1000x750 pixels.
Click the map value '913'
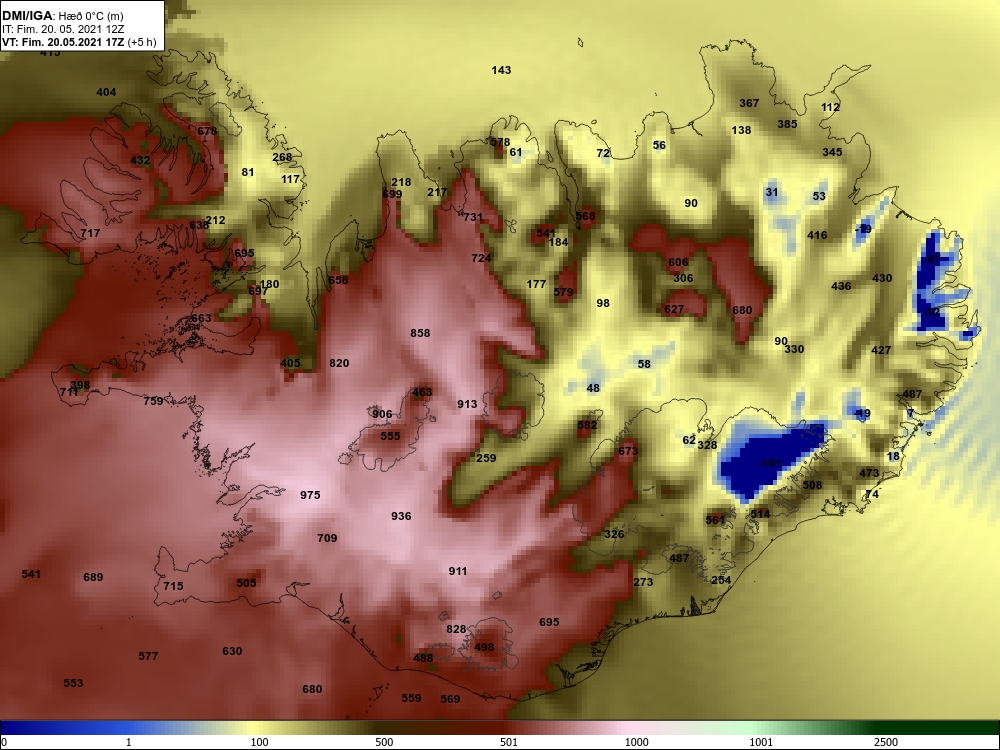coord(467,404)
